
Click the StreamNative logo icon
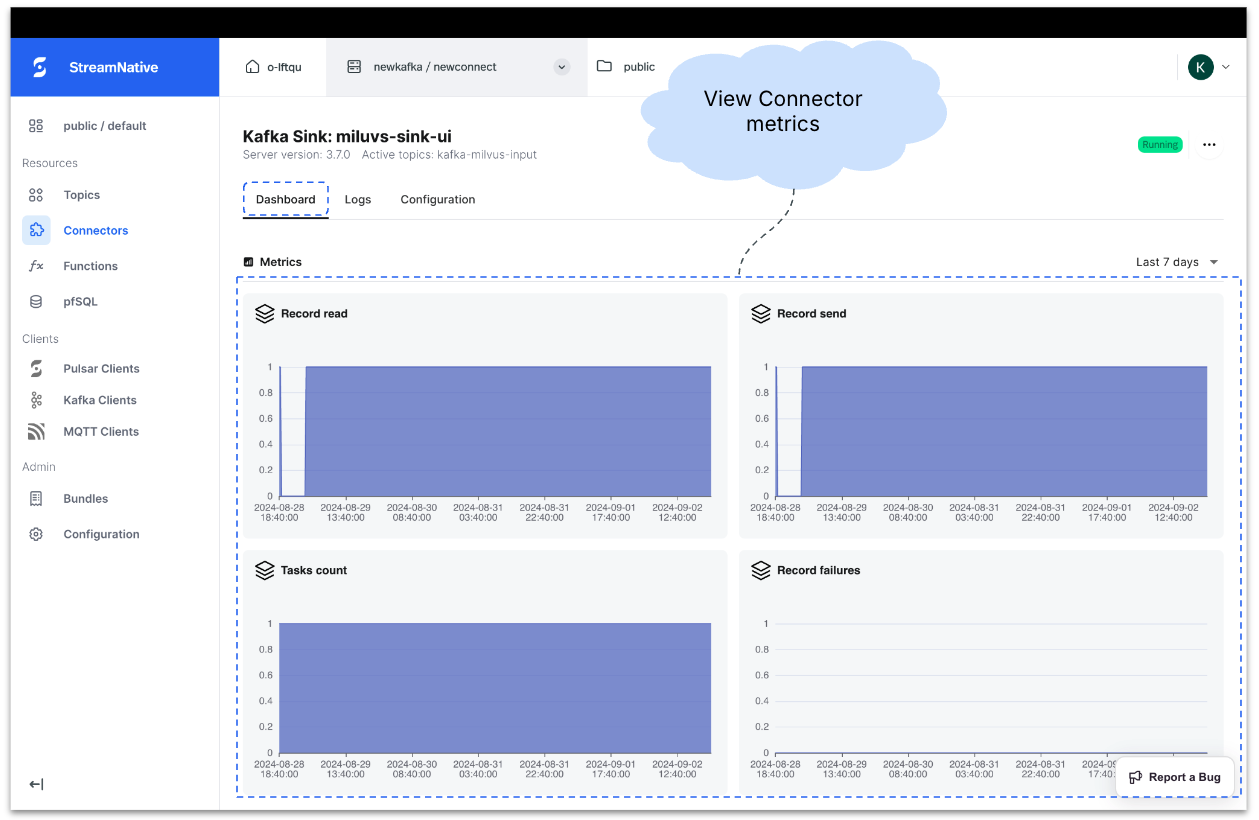point(40,68)
